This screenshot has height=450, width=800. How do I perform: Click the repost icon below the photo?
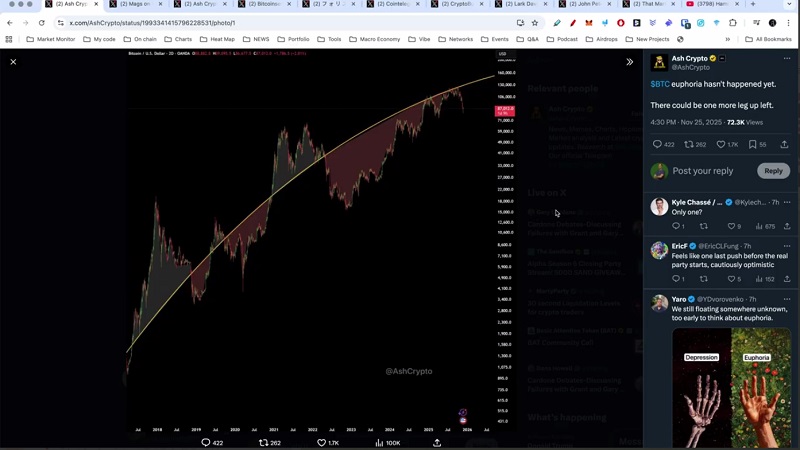264,442
